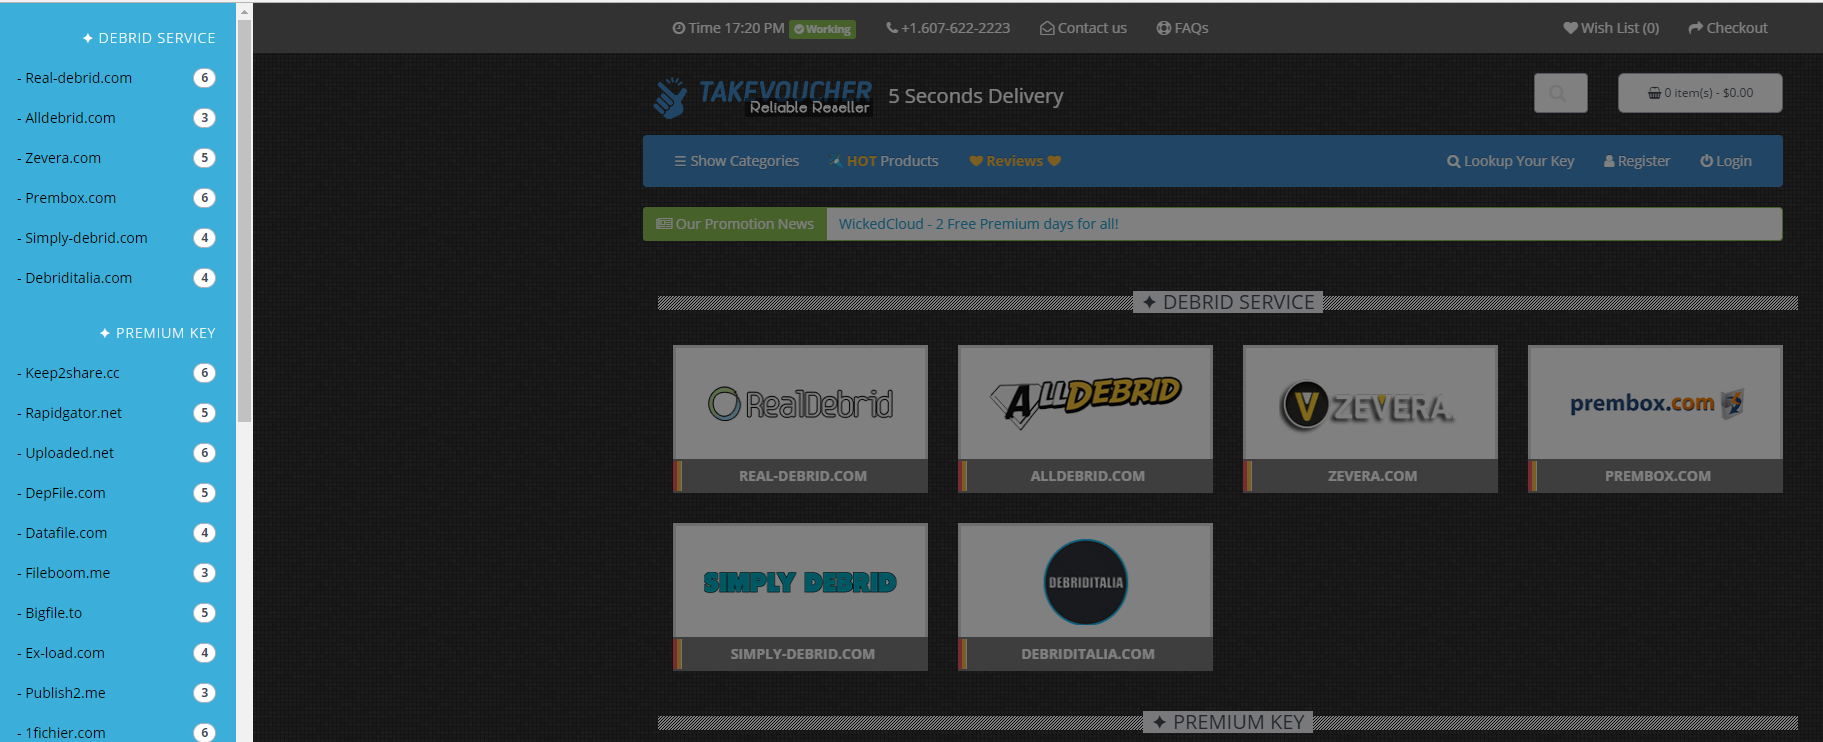Viewport: 1823px width, 742px height.
Task: Open WickedCloud 2 Free Premium days news
Action: pyautogui.click(x=978, y=224)
